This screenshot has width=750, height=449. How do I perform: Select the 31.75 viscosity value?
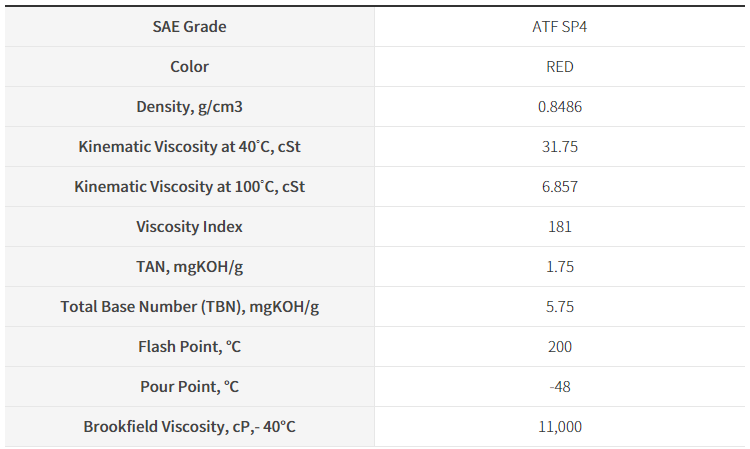[x=560, y=147]
